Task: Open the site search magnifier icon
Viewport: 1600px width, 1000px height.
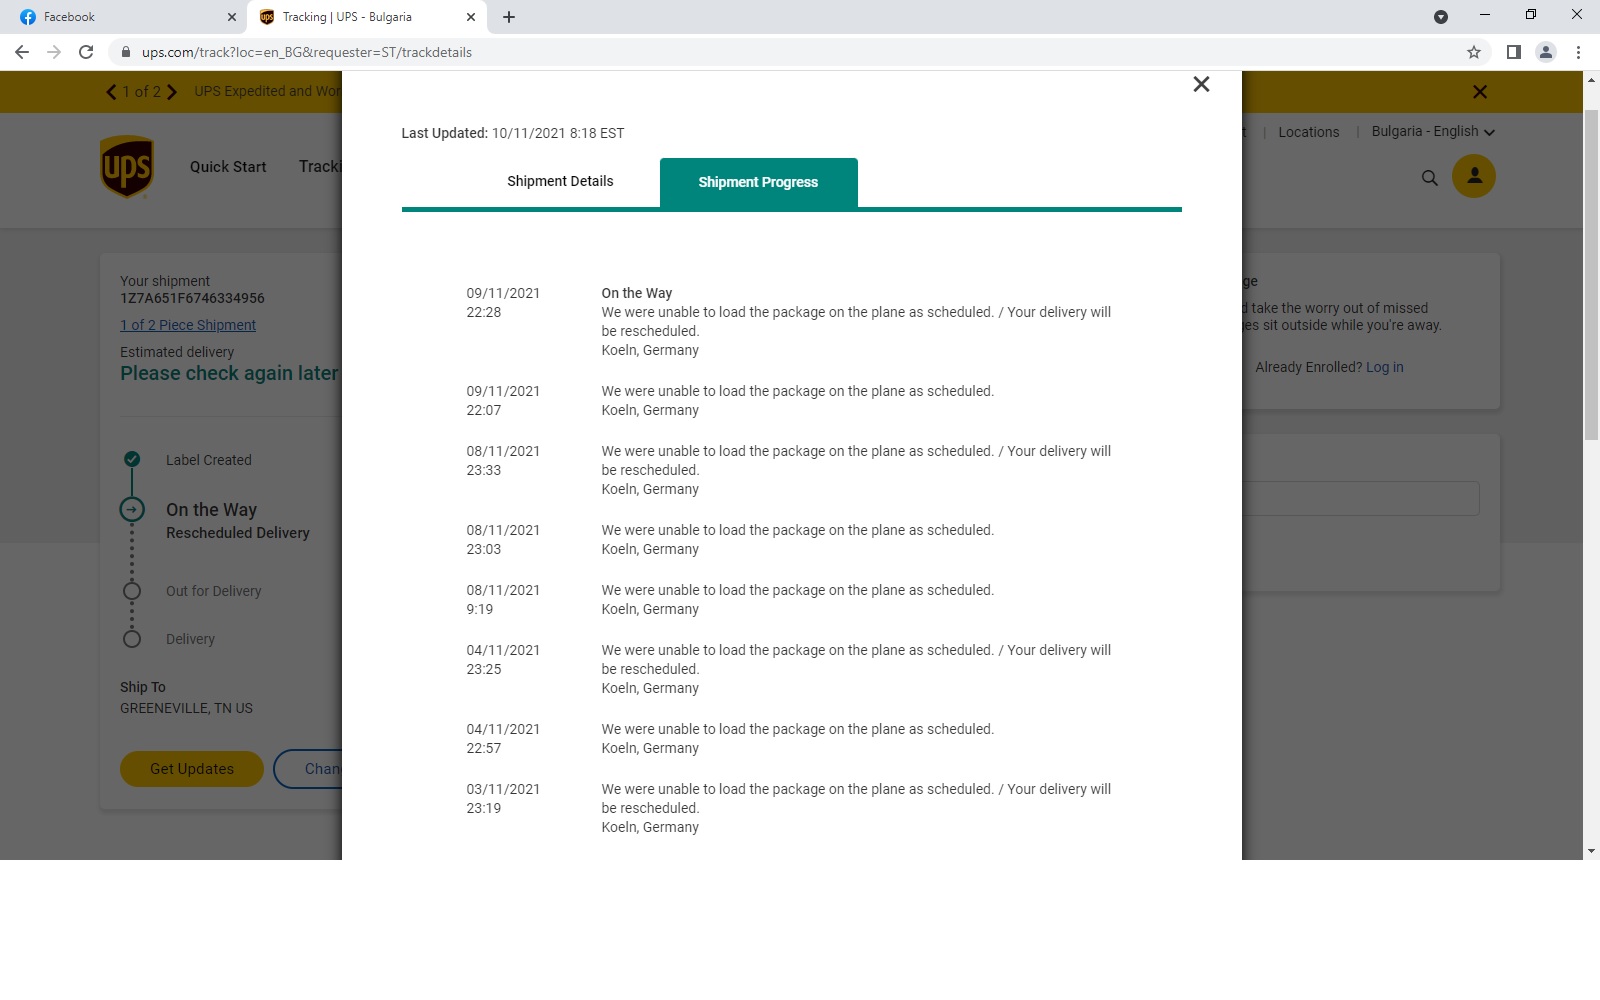Action: coord(1430,178)
